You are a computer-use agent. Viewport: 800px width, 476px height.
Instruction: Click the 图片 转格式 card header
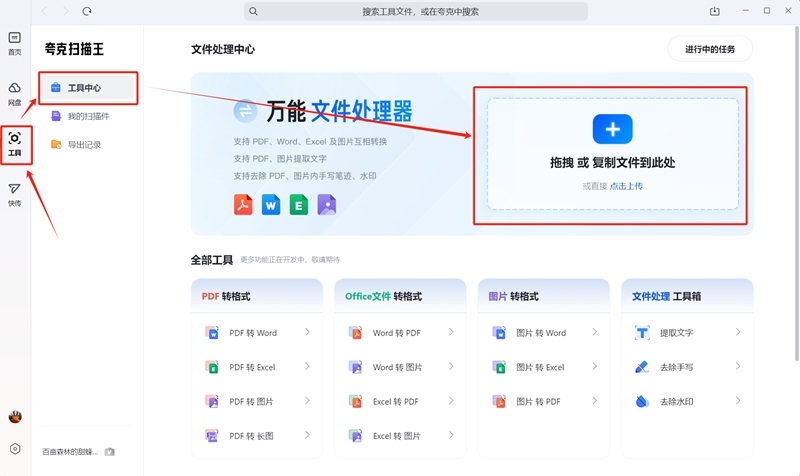(544, 296)
